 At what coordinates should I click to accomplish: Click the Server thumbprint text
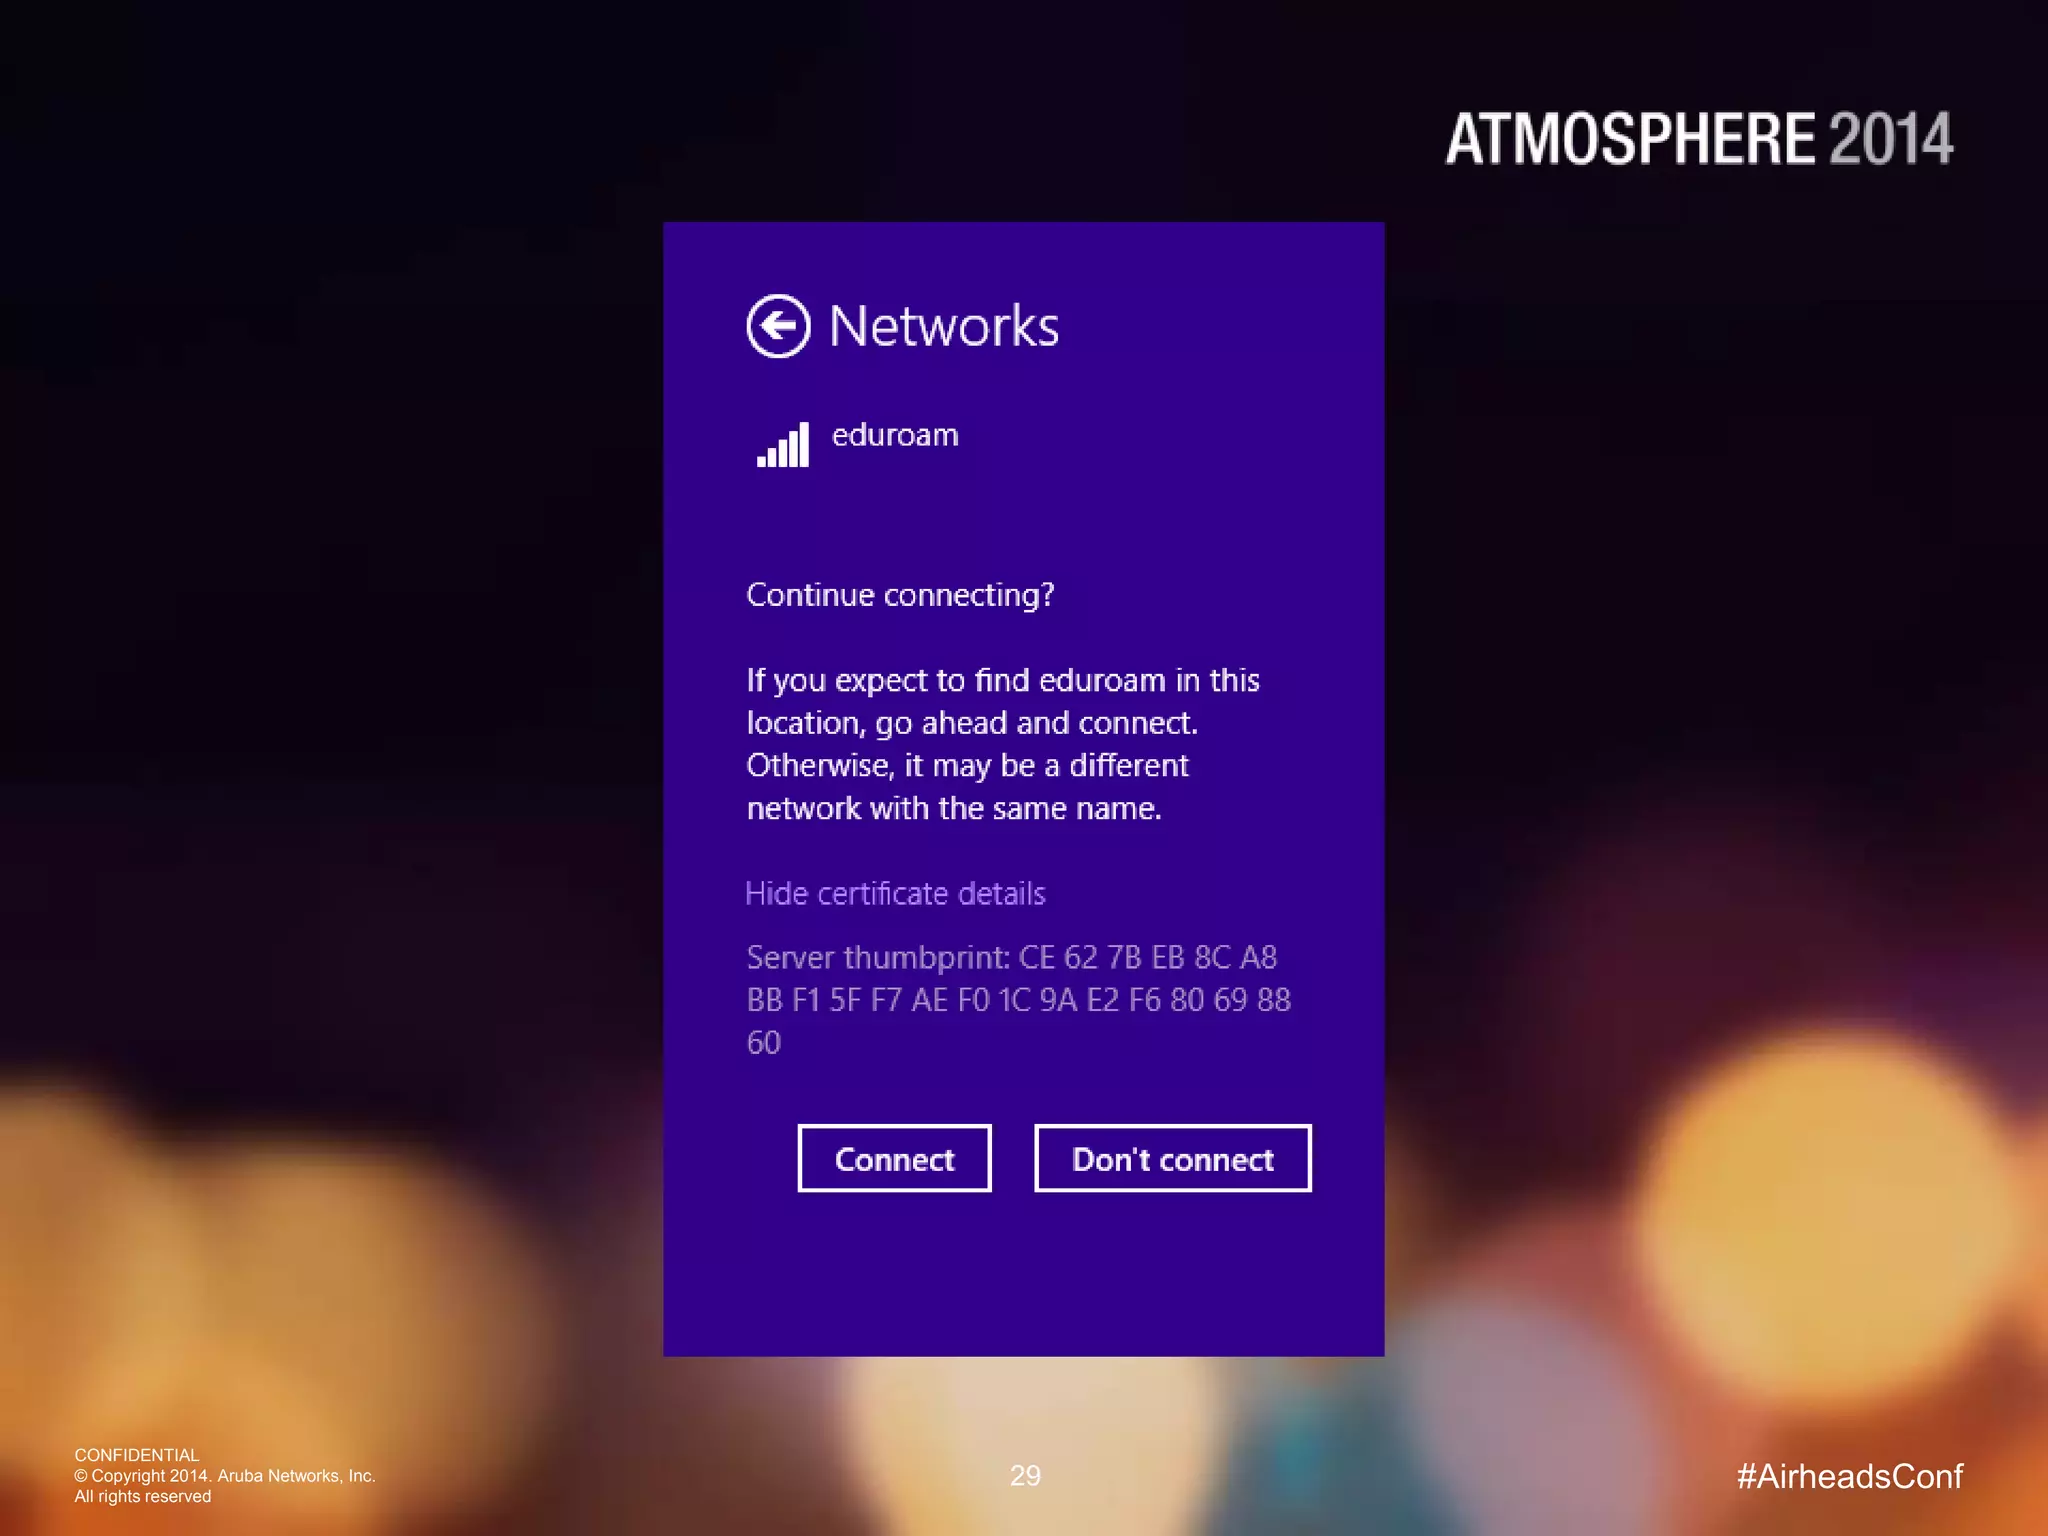point(1018,999)
